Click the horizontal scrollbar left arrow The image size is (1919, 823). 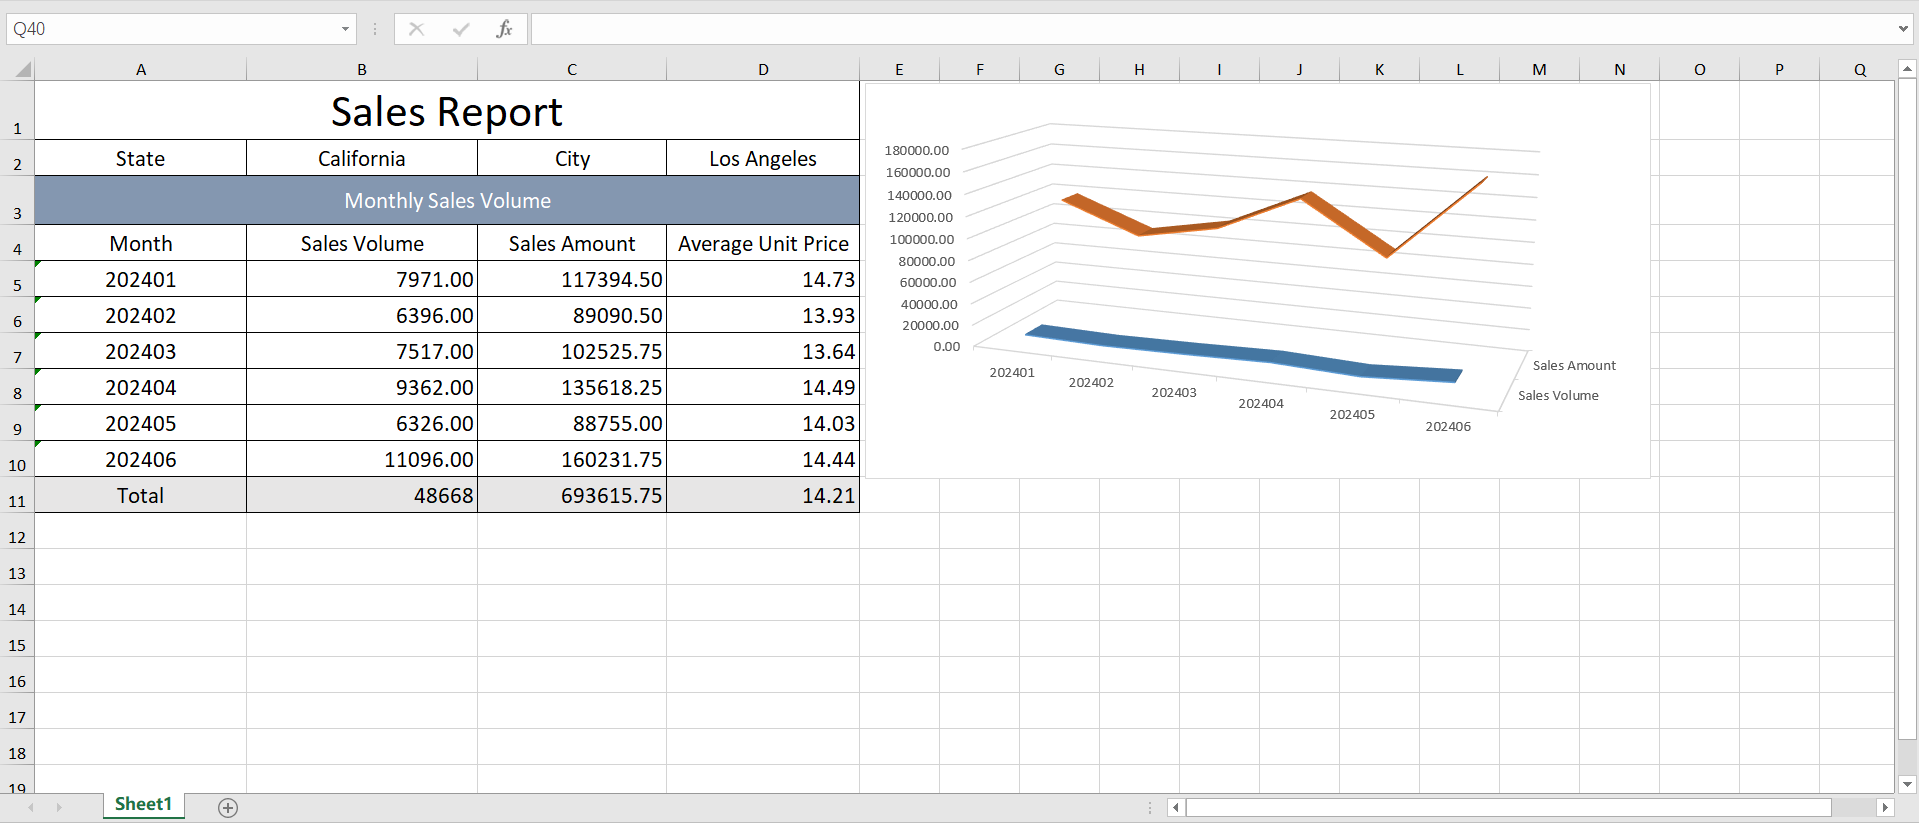1176,807
